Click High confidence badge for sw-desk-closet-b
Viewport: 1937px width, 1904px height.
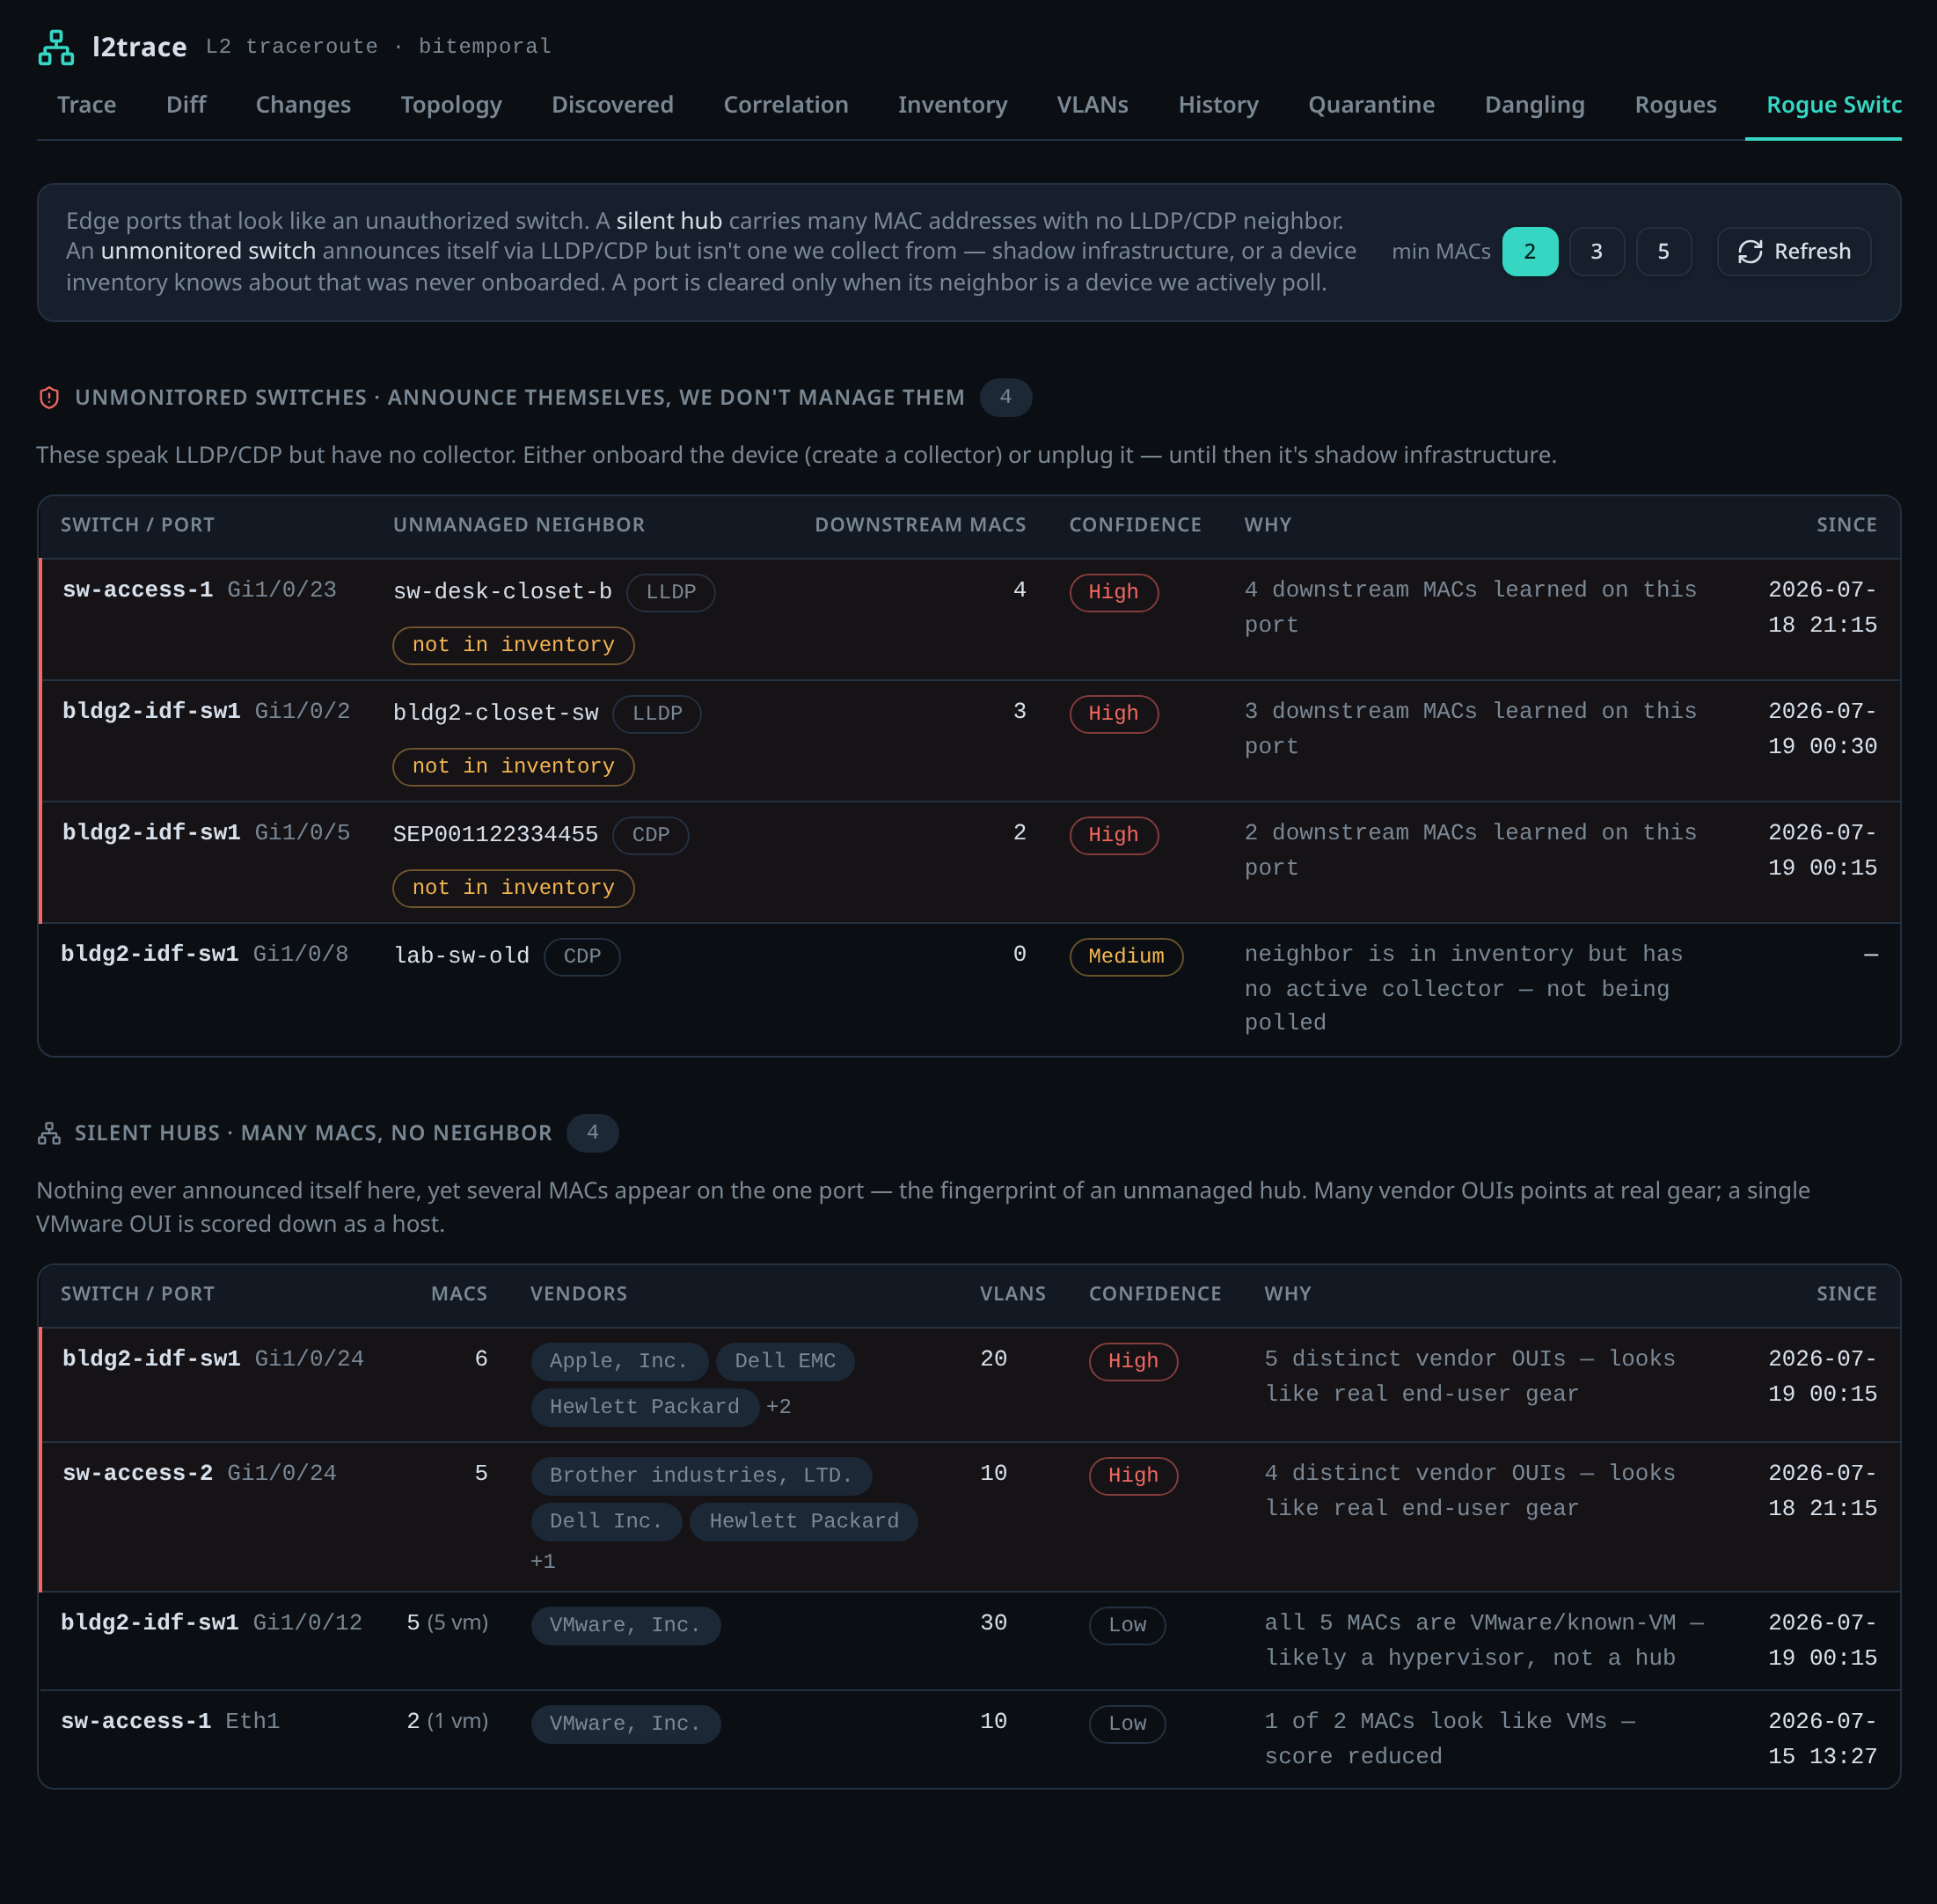(x=1114, y=592)
